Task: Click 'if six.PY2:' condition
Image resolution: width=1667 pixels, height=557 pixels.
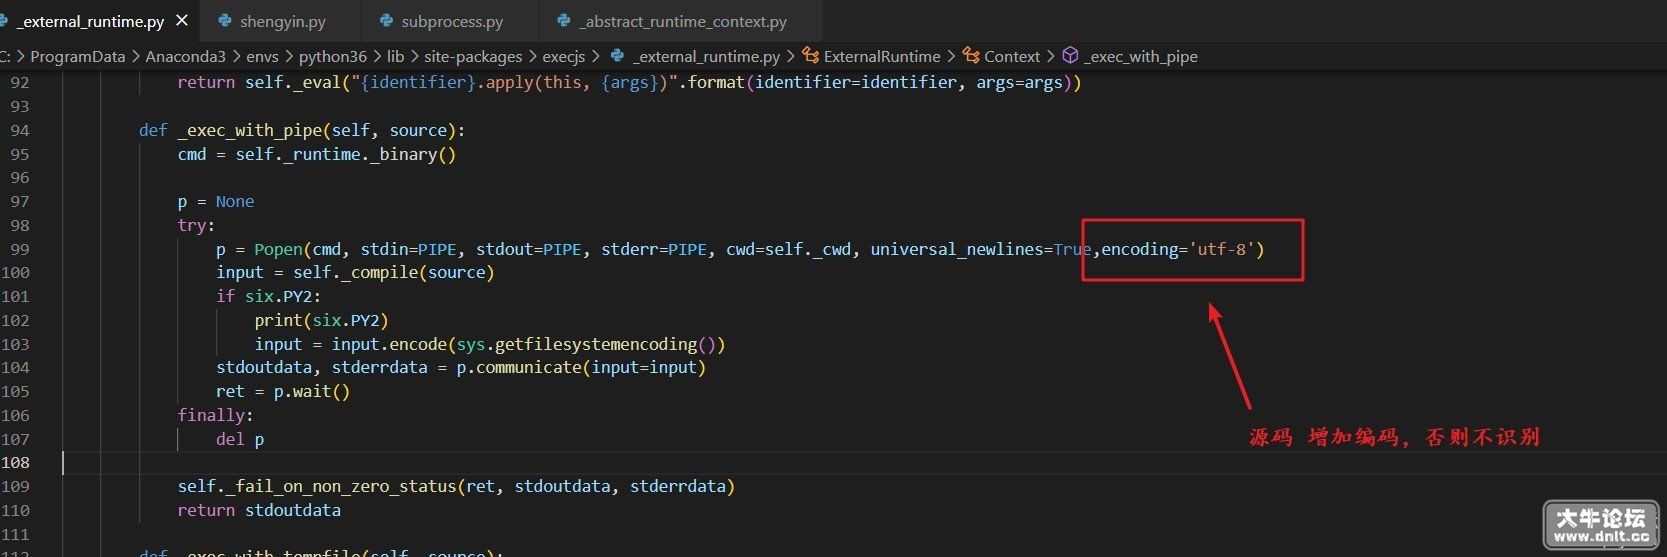Action: pyautogui.click(x=269, y=296)
